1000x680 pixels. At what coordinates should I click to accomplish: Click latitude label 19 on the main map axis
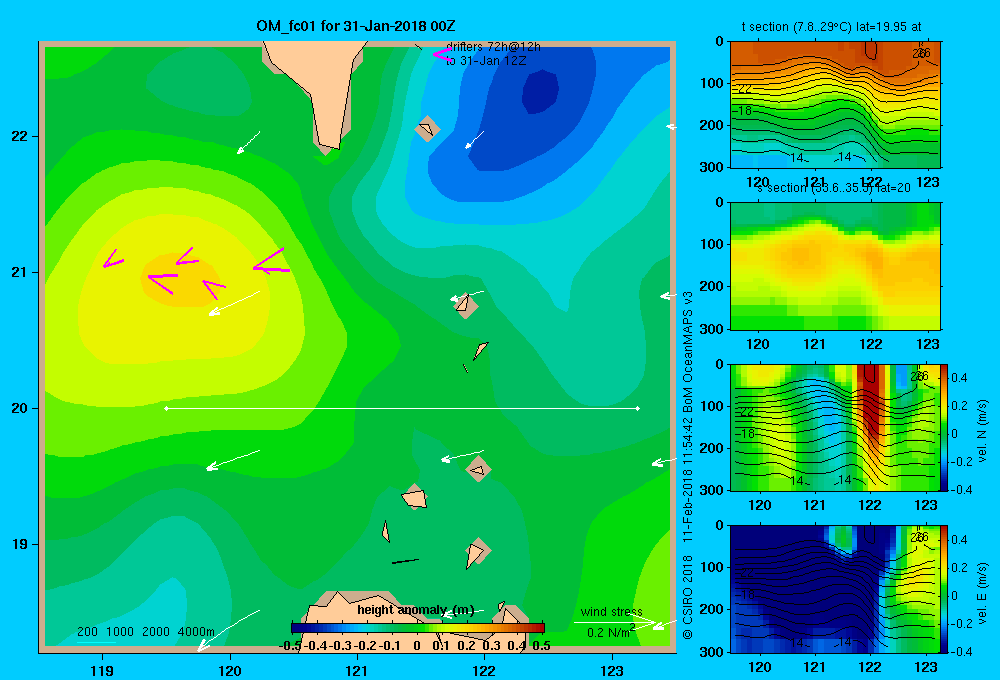click(x=20, y=544)
